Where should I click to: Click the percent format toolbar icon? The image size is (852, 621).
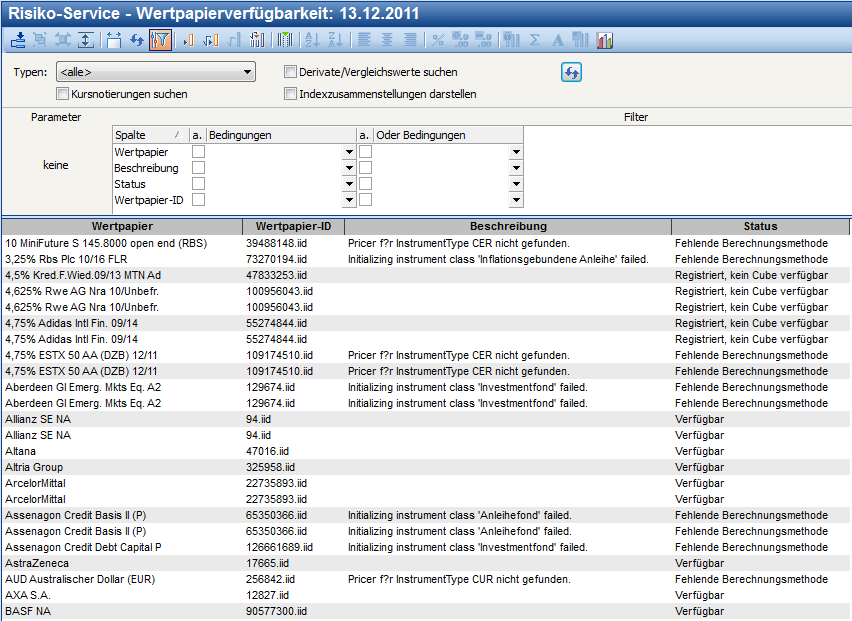point(437,41)
